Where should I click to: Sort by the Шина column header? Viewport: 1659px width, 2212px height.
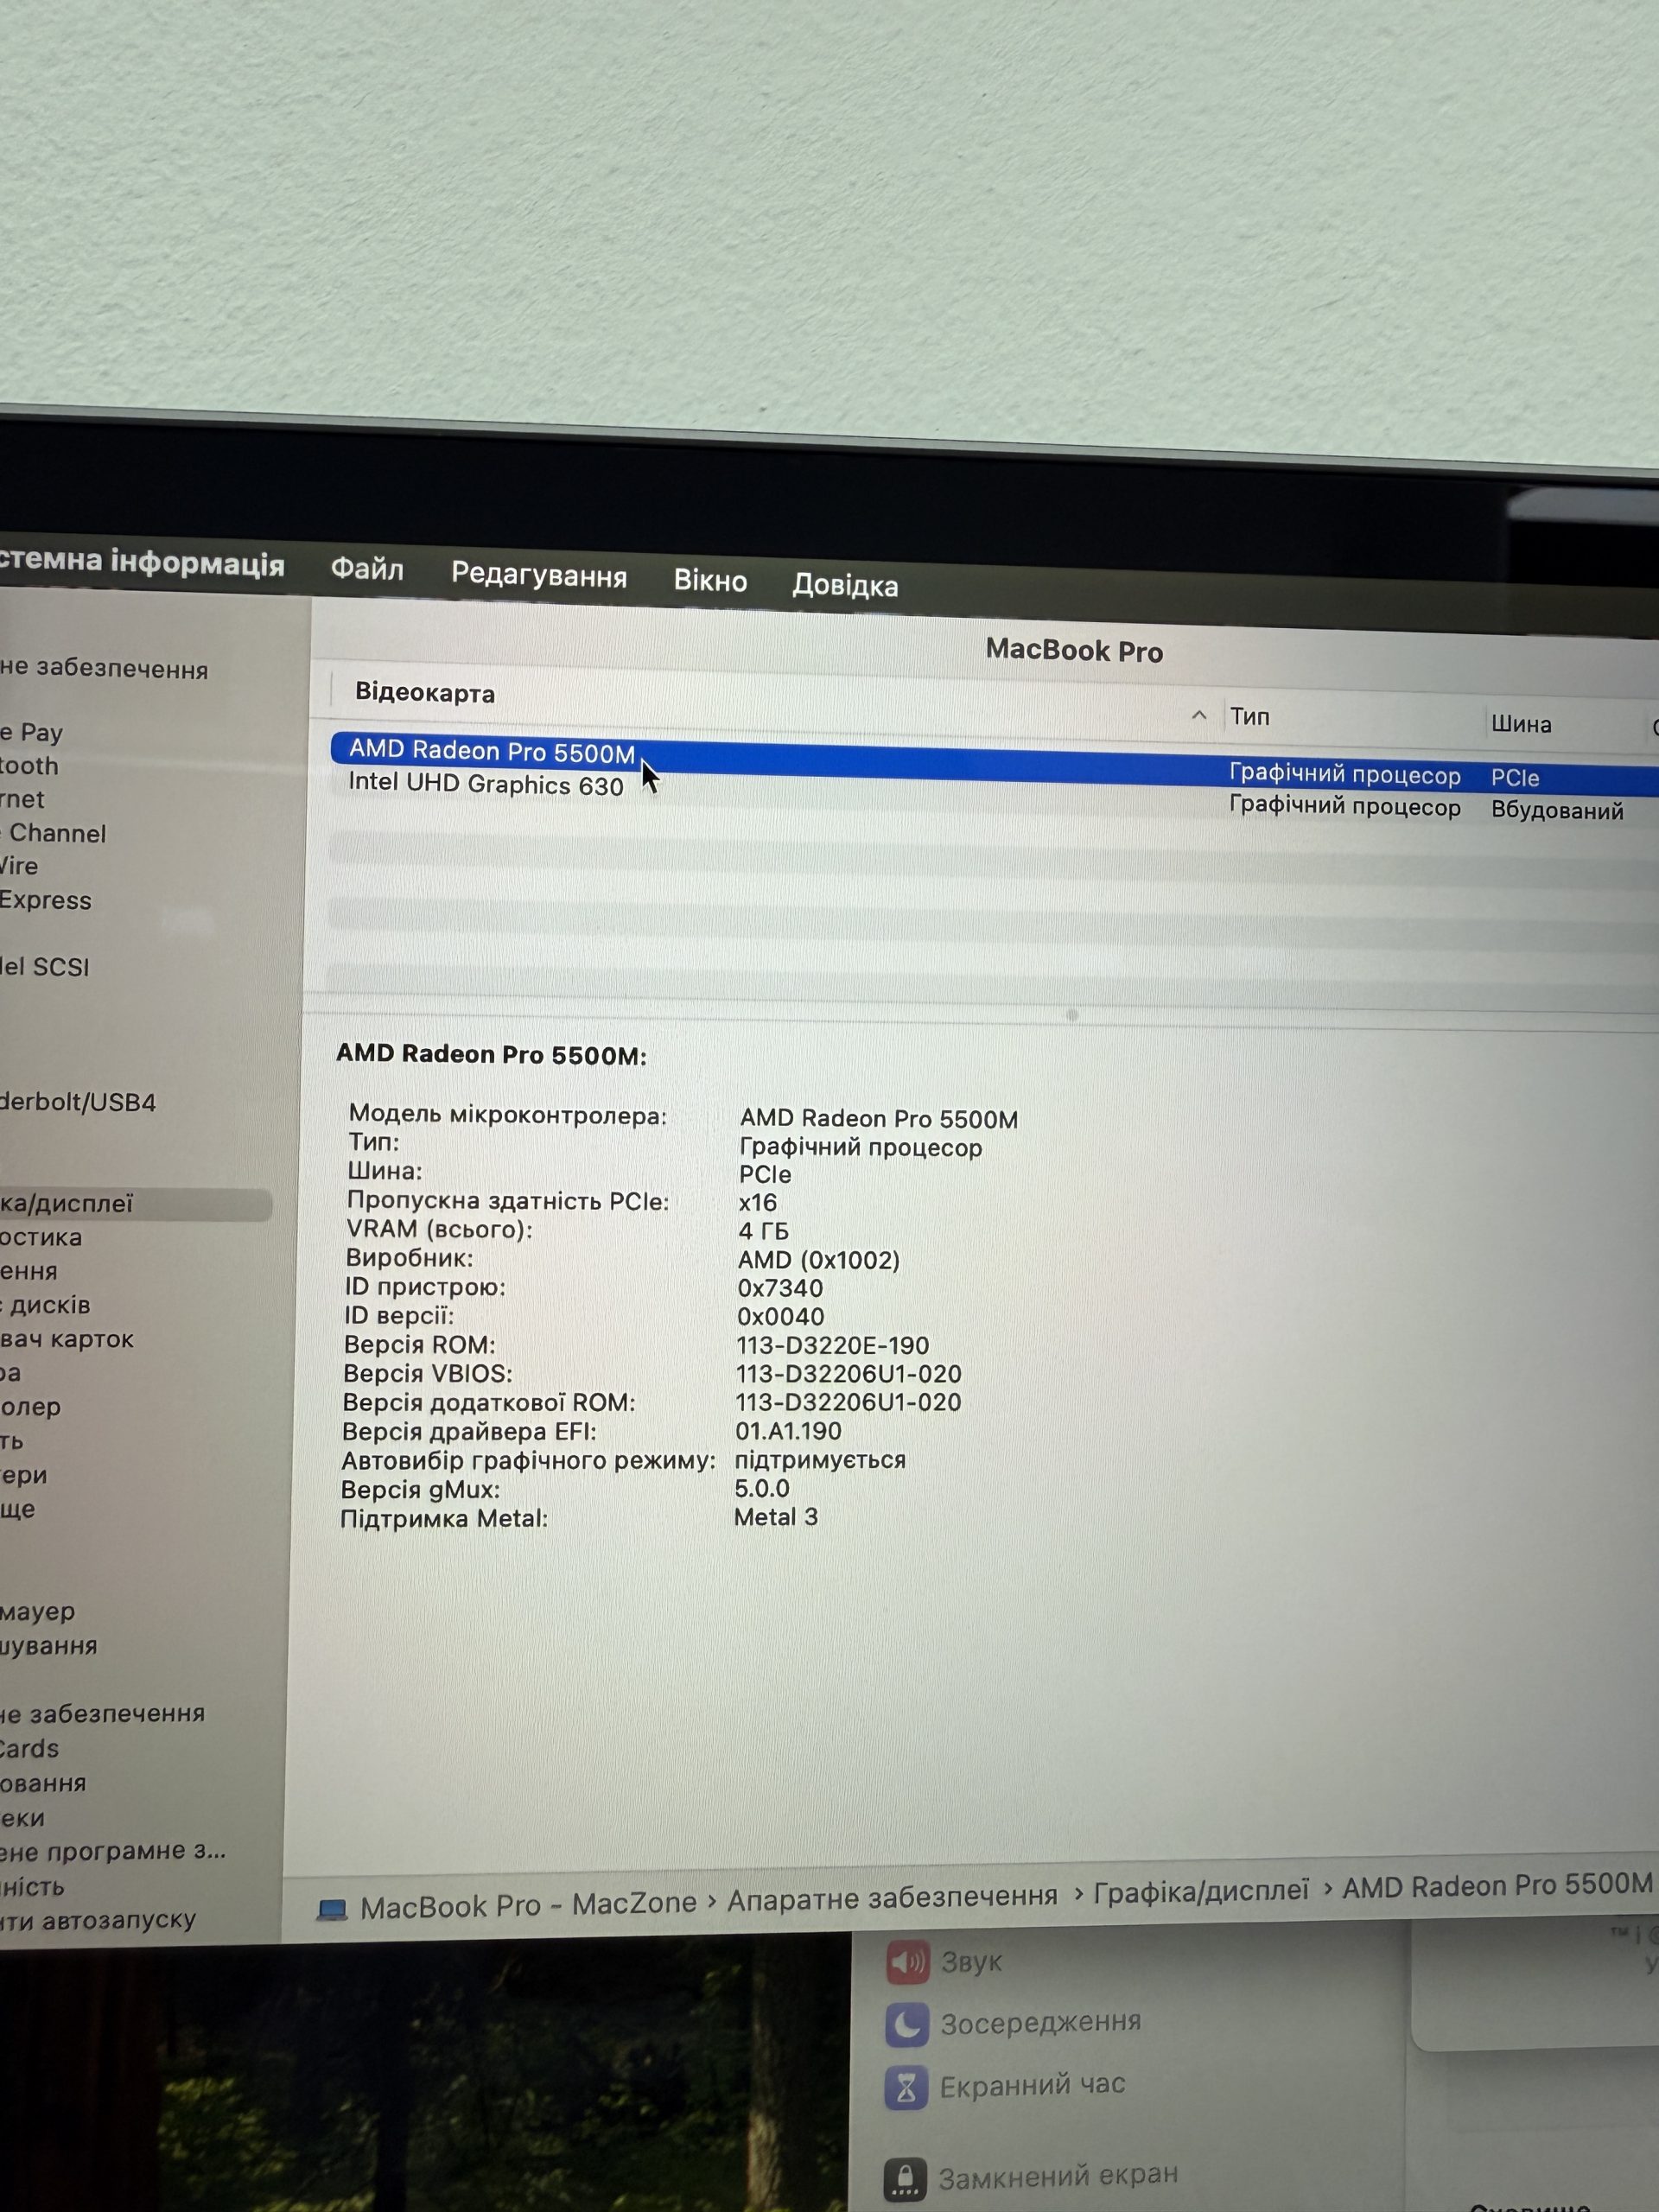(x=1521, y=724)
